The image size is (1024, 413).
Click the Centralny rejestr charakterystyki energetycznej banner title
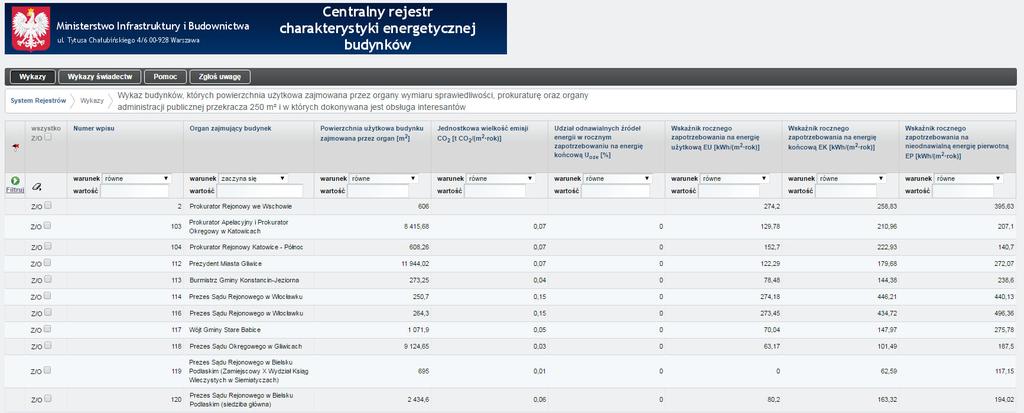pyautogui.click(x=377, y=29)
